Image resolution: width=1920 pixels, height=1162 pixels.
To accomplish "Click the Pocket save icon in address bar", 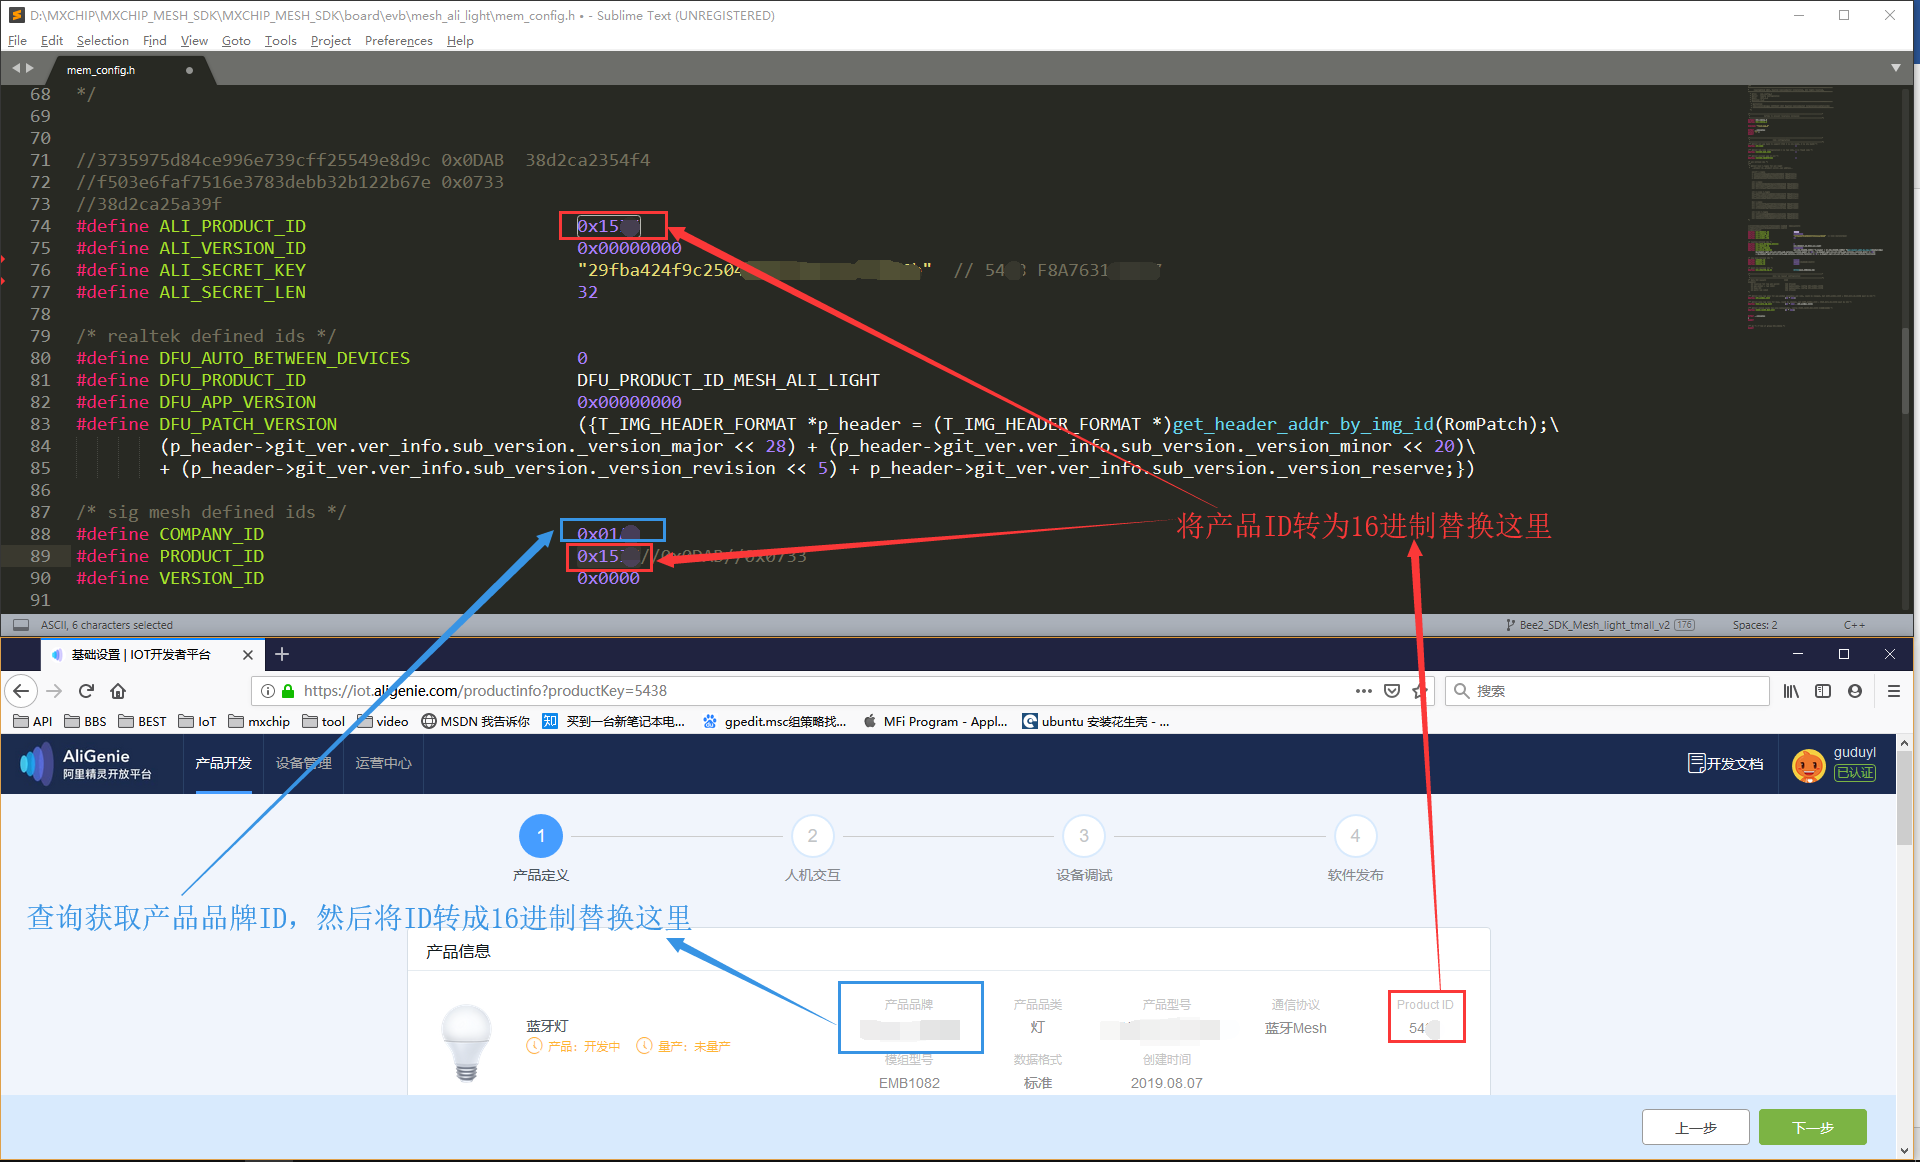I will tap(1391, 691).
